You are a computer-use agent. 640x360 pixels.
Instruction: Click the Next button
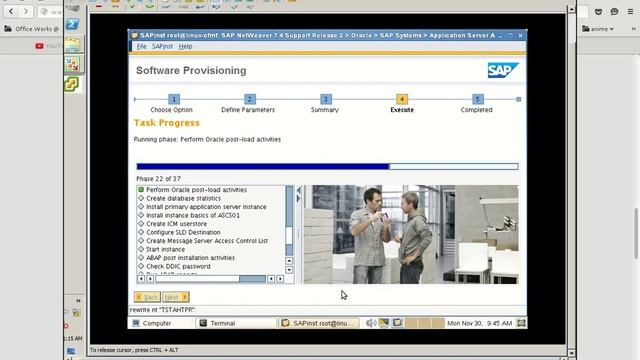point(176,297)
